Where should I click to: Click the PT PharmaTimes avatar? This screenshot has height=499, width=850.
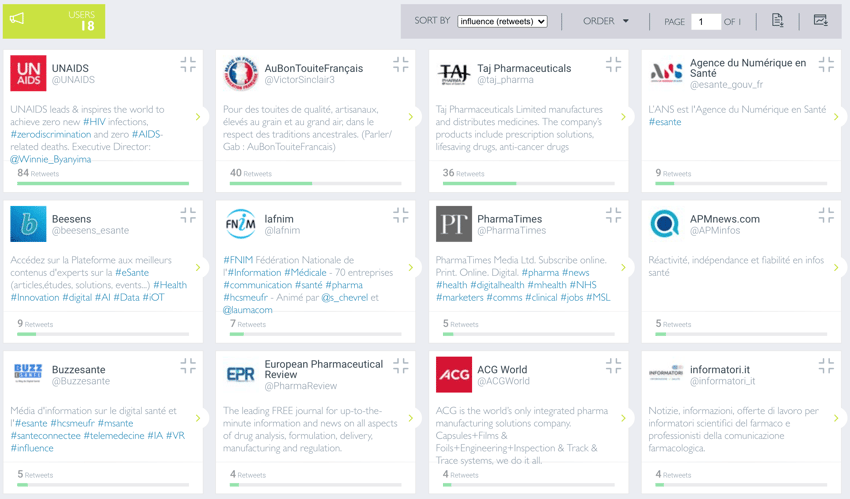[x=454, y=224]
